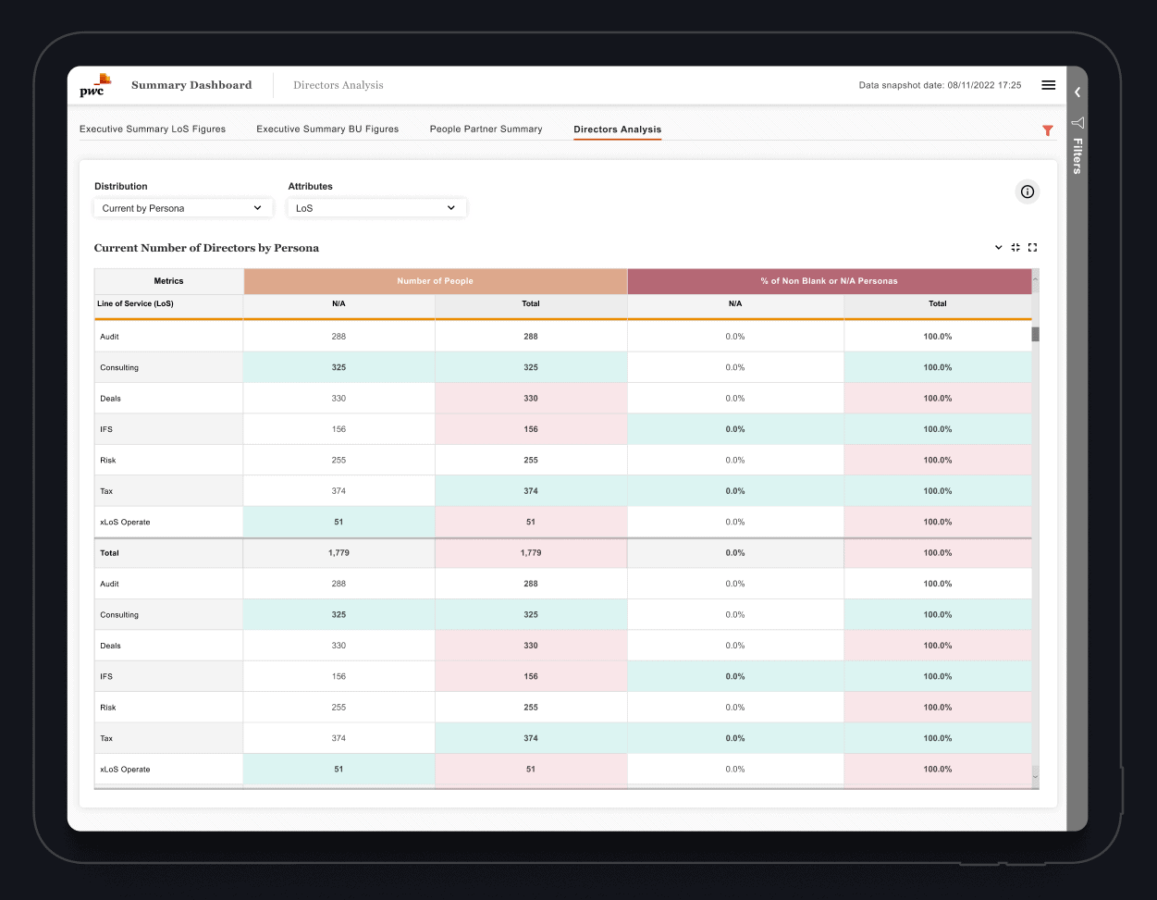Click the fullscreen expand icon above table
The width and height of the screenshot is (1157, 900).
(x=1033, y=248)
